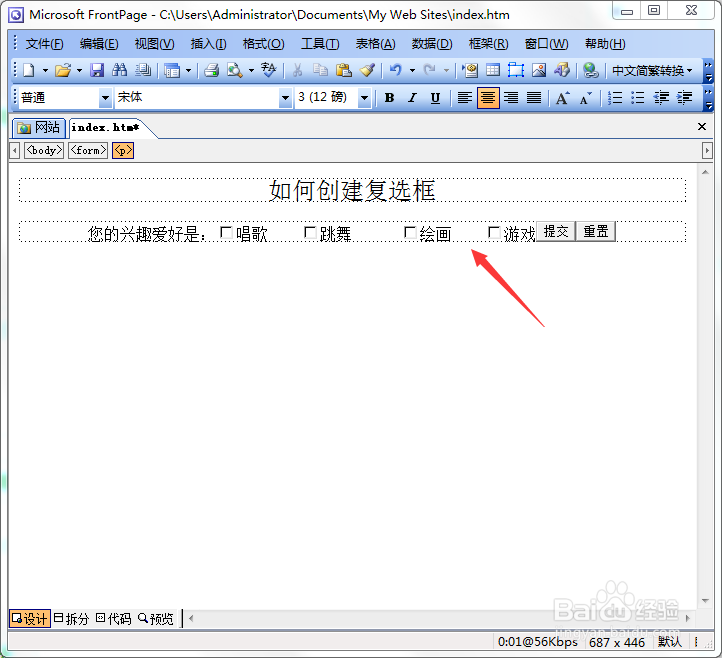
Task: Click the Find binoculars icon
Action: pos(120,70)
